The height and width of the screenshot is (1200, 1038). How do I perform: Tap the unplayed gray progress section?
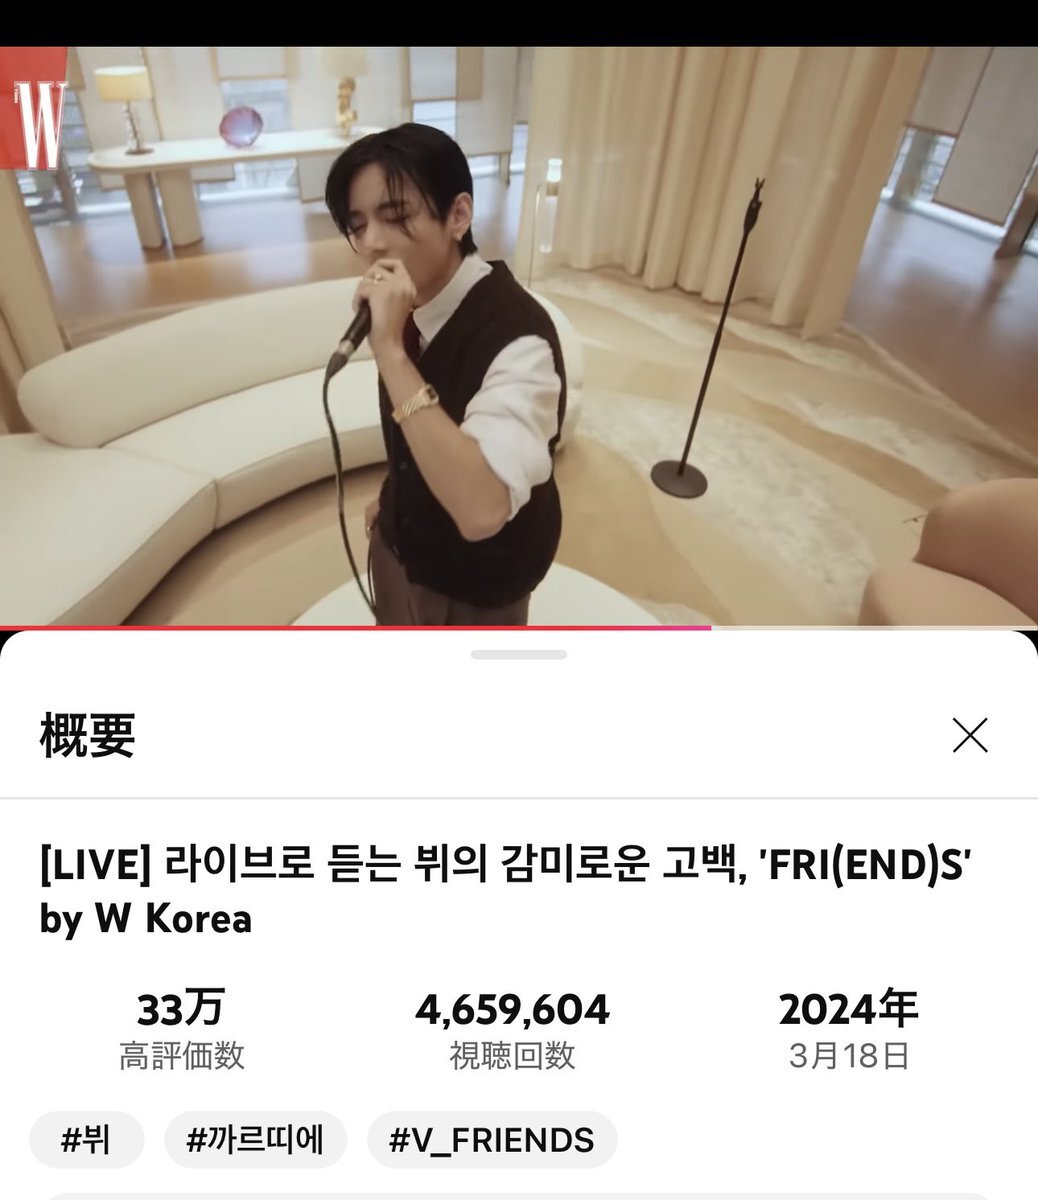pyautogui.click(x=874, y=628)
